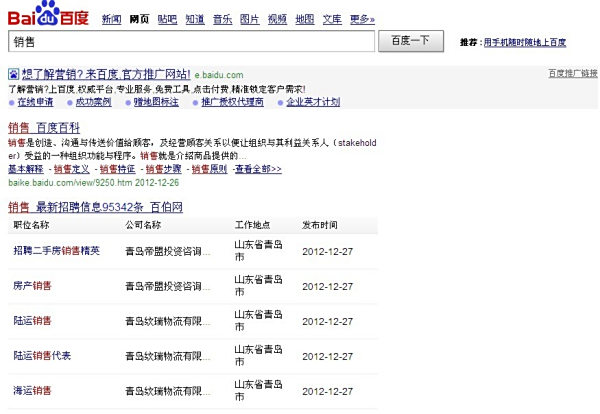Click the baike.baidu.com/view/9250.htm URL text

pos(70,183)
